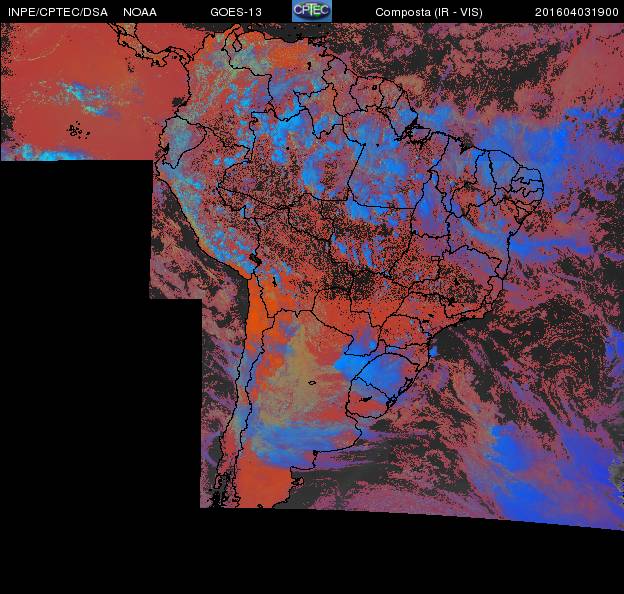Click the dark Lake Titicaca spot
This screenshot has width=624, height=594.
pos(257,263)
